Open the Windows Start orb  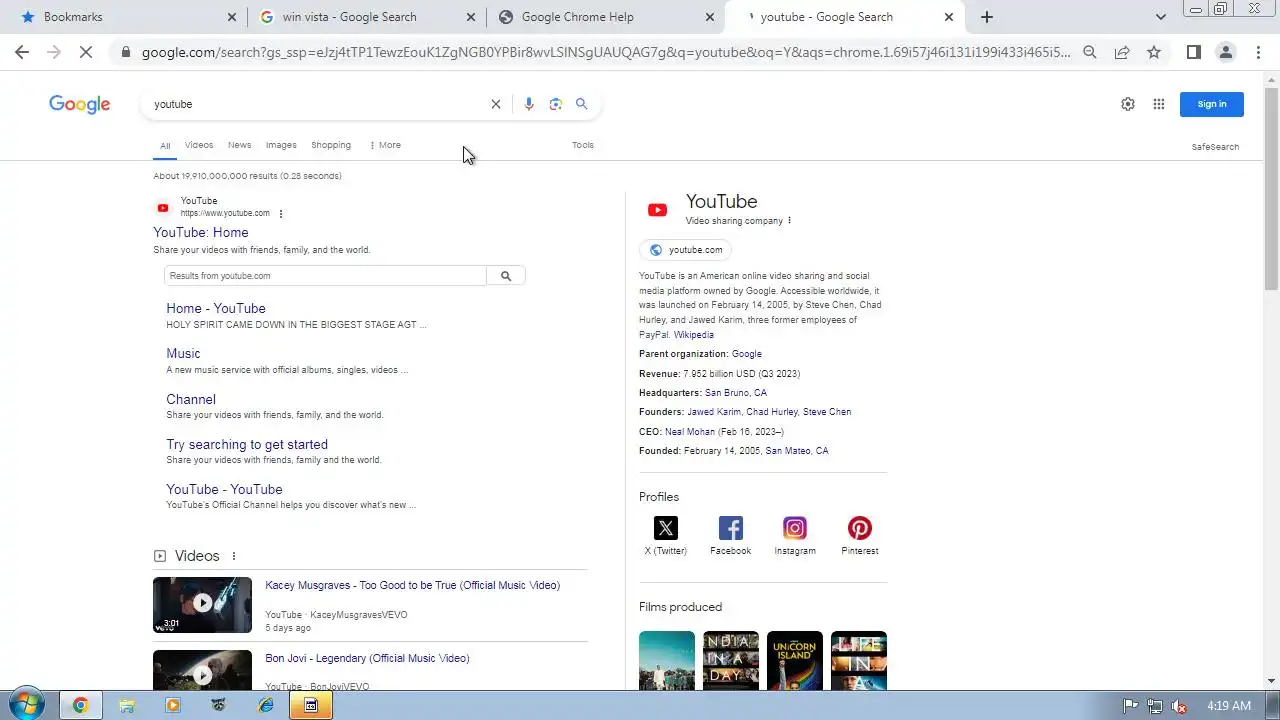[26, 704]
